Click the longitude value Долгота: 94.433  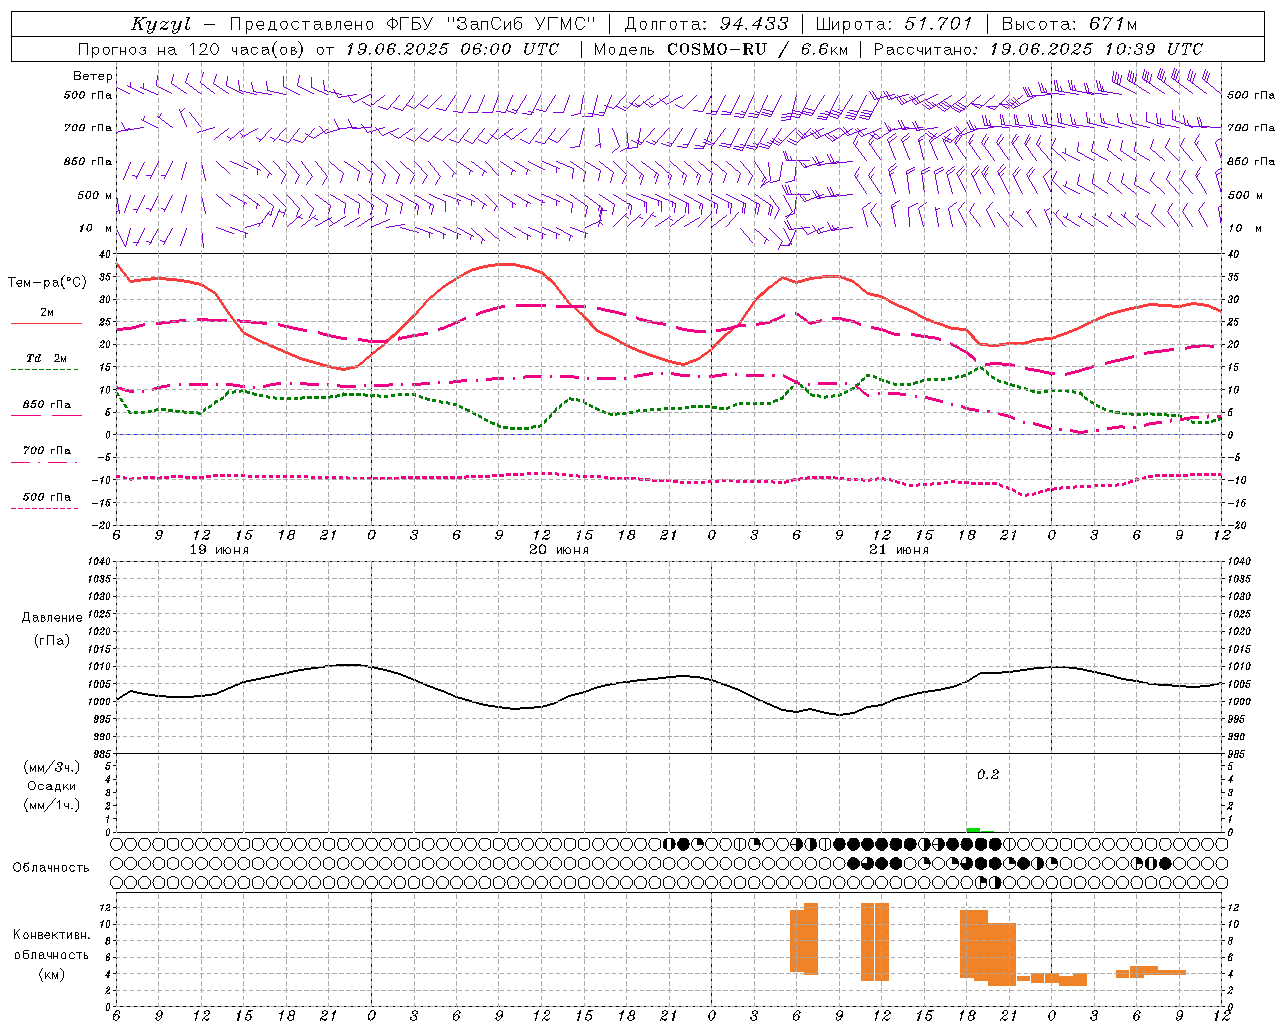706,24
